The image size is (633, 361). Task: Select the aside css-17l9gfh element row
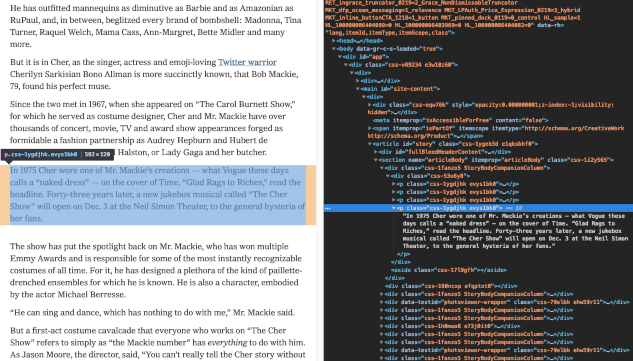tap(449, 270)
